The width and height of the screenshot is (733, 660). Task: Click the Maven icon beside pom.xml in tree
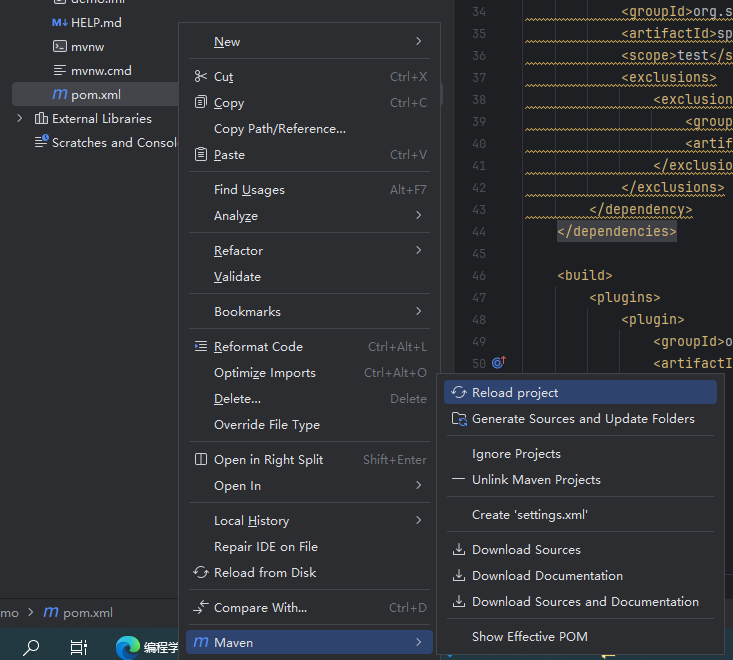pyautogui.click(x=59, y=94)
